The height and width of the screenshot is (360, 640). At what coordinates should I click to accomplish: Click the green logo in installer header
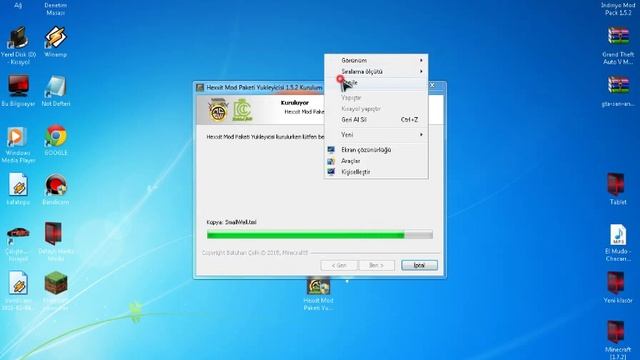(242, 110)
